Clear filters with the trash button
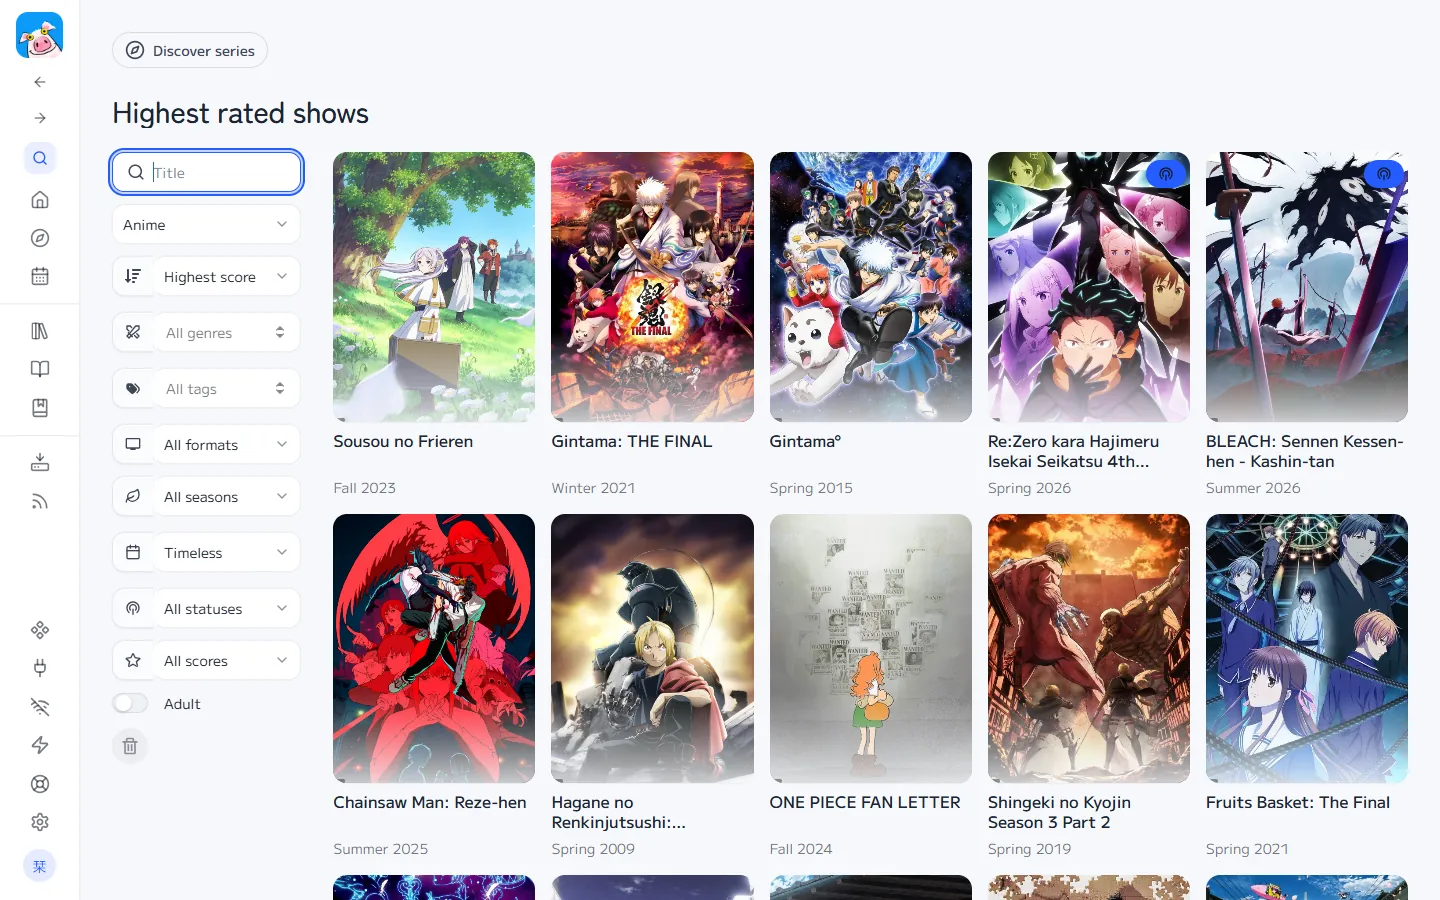This screenshot has width=1440, height=900. coord(130,746)
